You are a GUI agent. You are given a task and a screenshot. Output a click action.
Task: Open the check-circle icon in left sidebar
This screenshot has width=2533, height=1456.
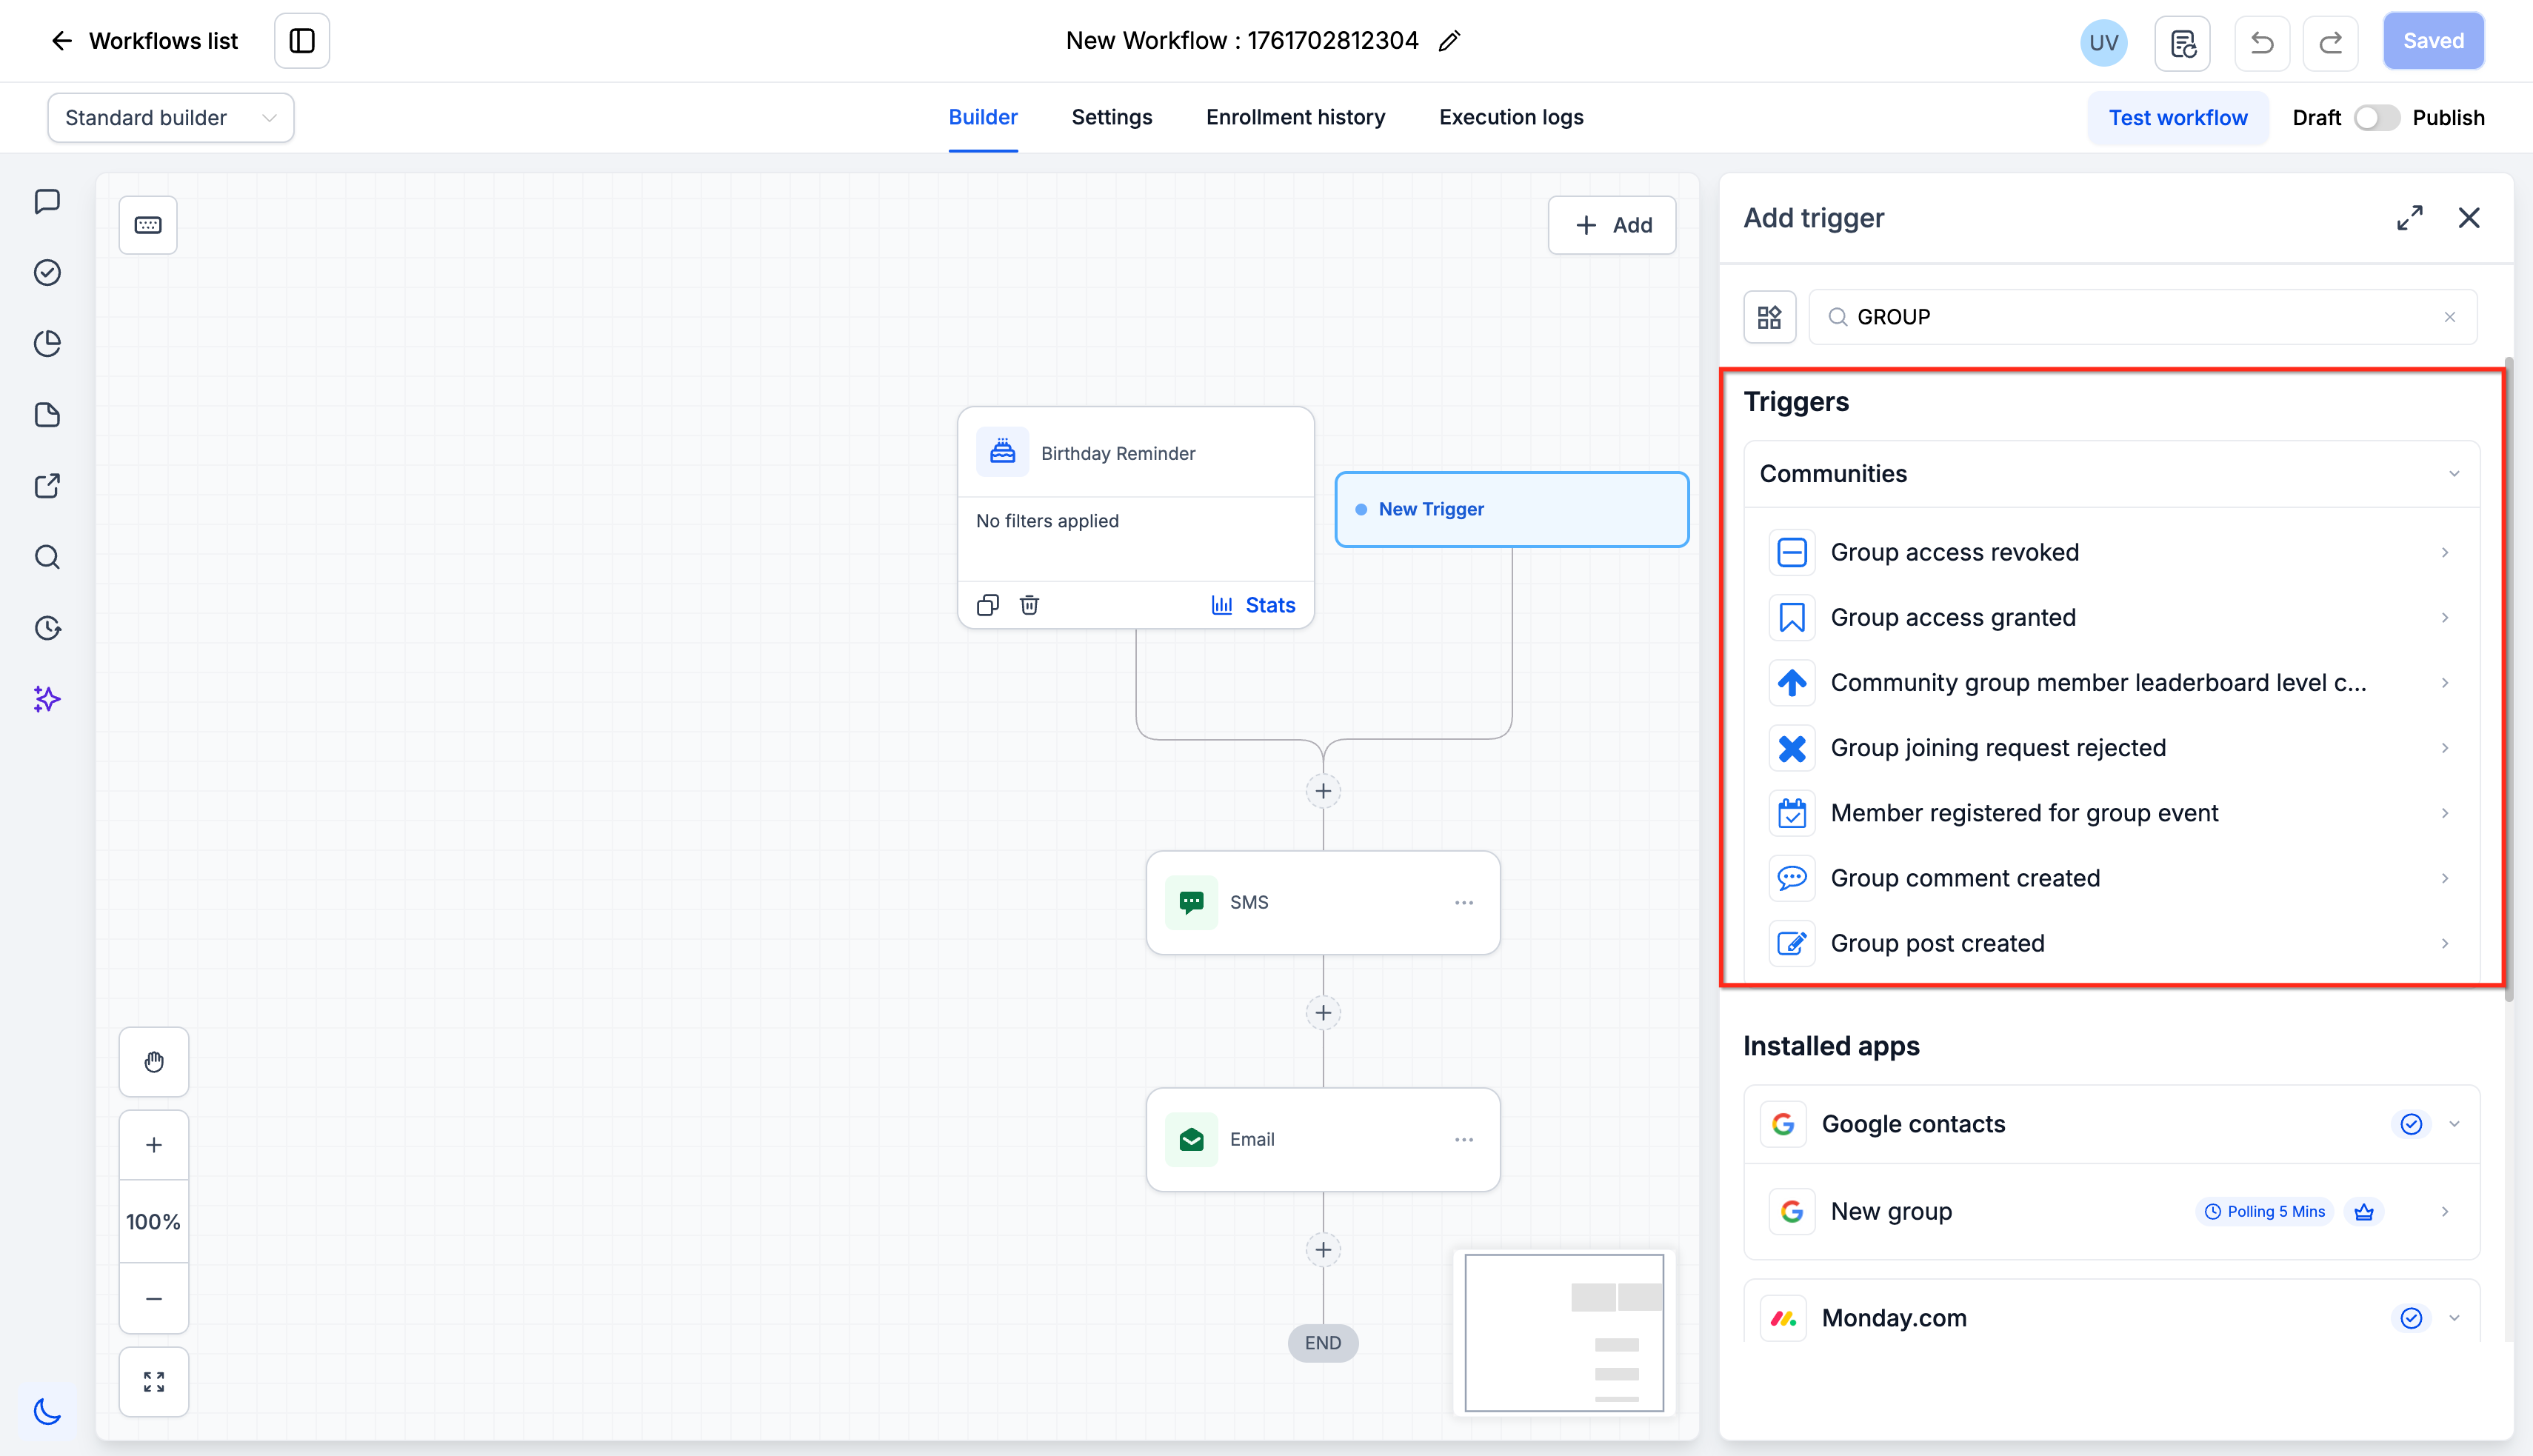coord(47,272)
